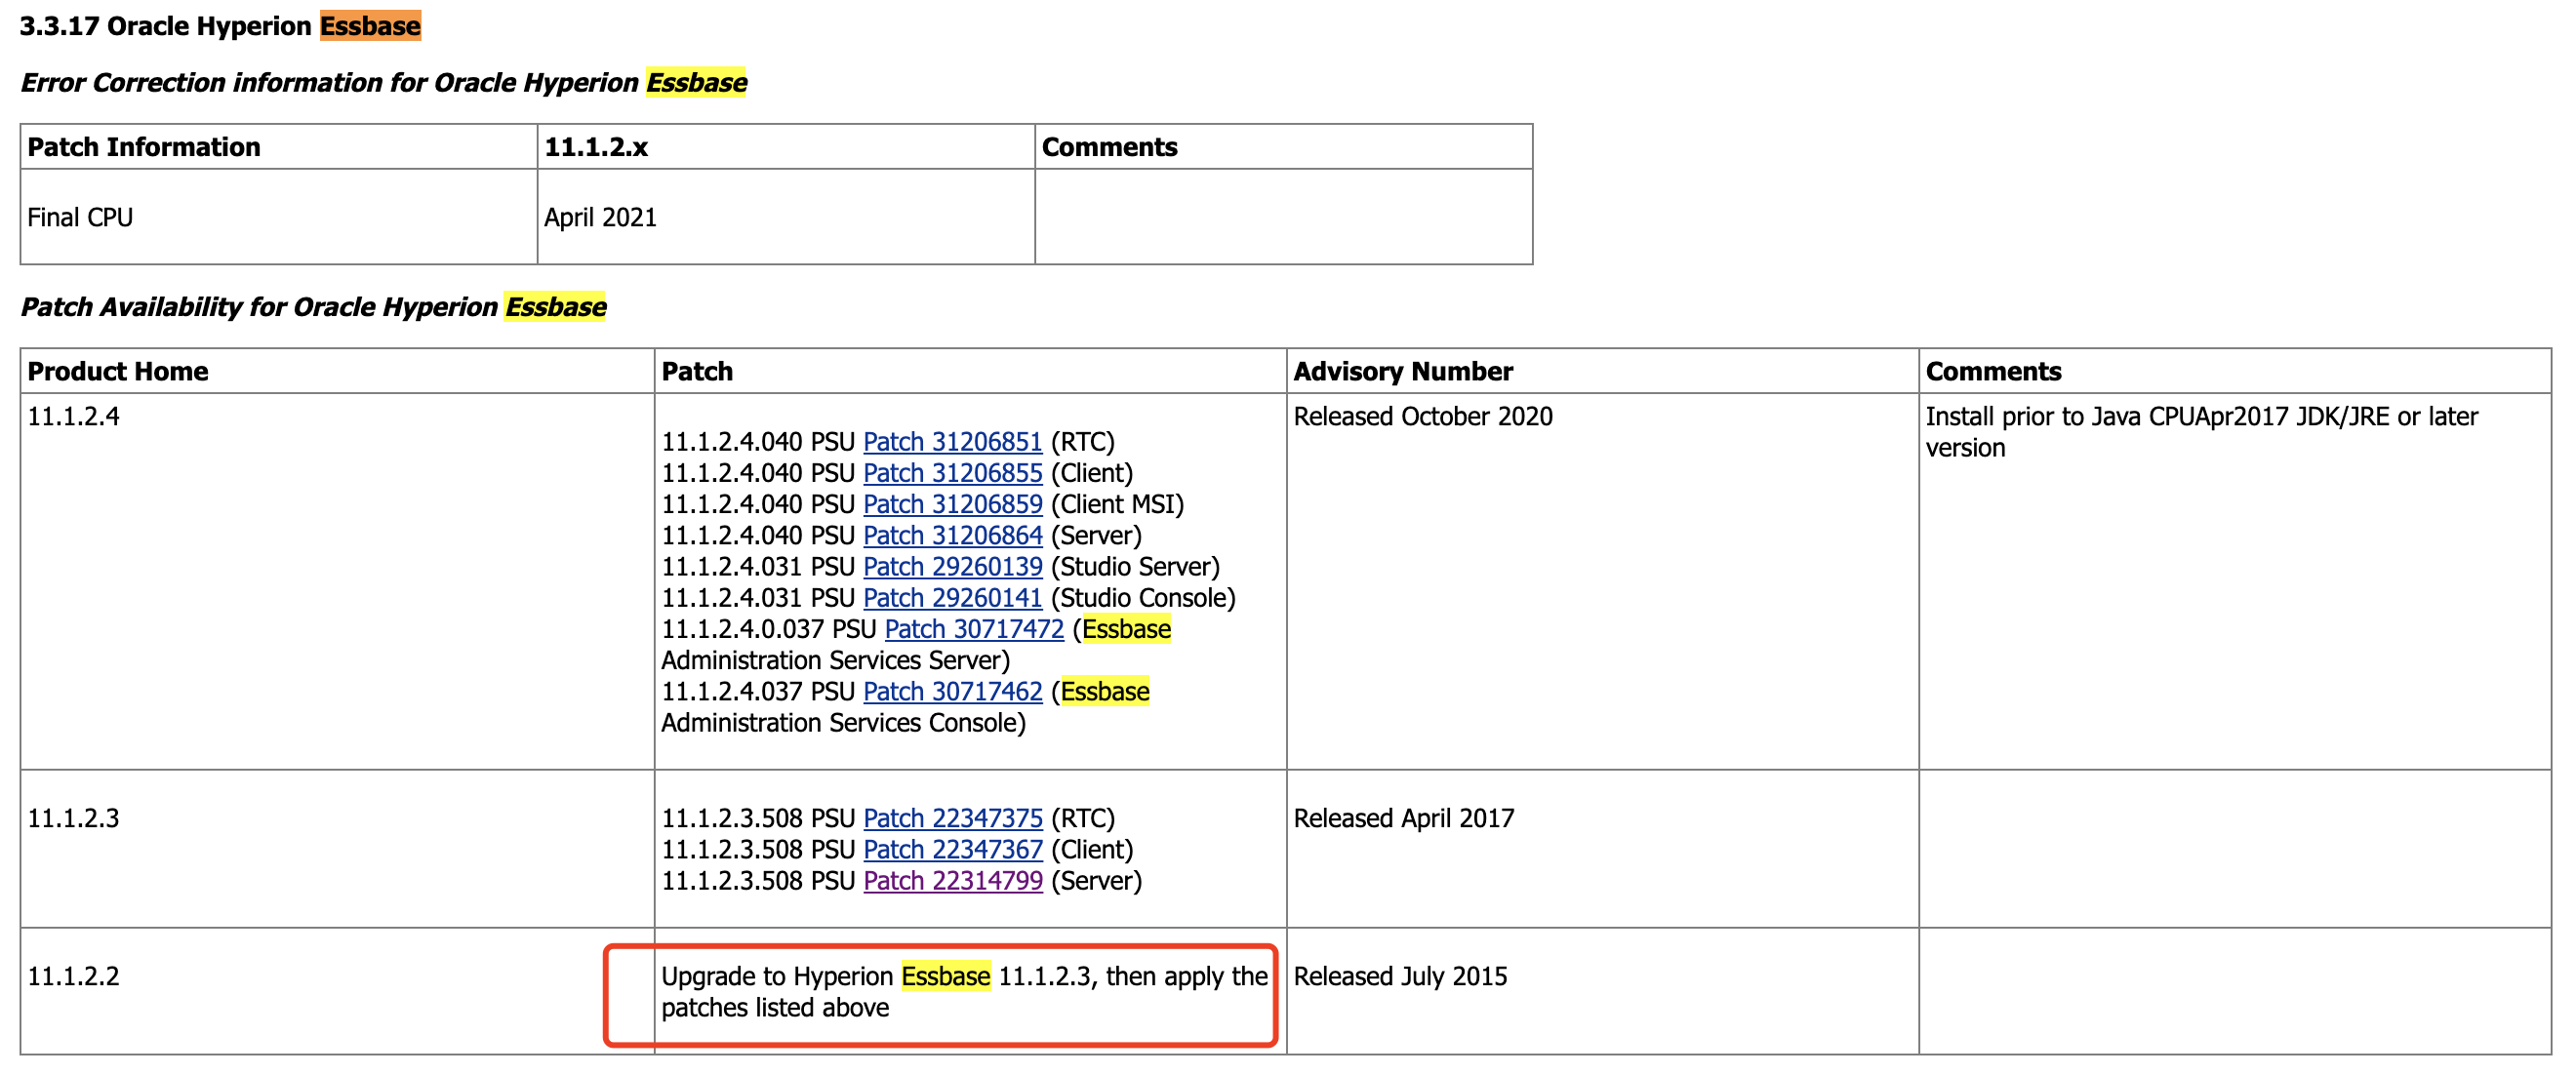Open Patch 31206859 Client MSI link
Viewport: 2576px width, 1075px height.
tap(952, 504)
